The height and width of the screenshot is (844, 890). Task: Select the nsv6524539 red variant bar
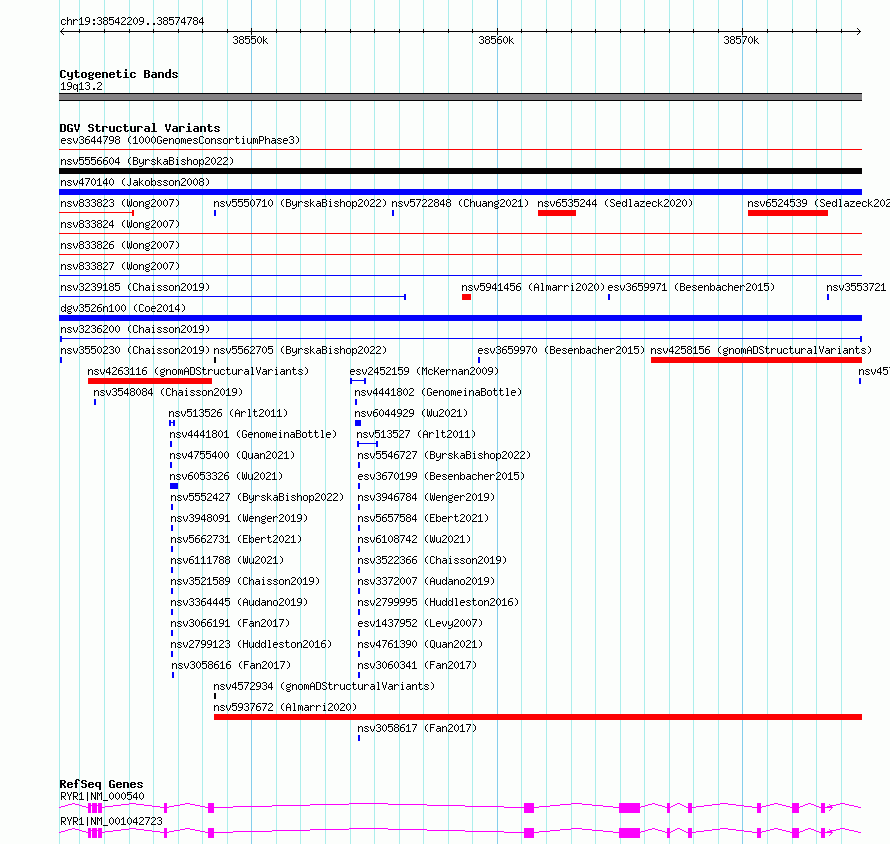pos(788,213)
